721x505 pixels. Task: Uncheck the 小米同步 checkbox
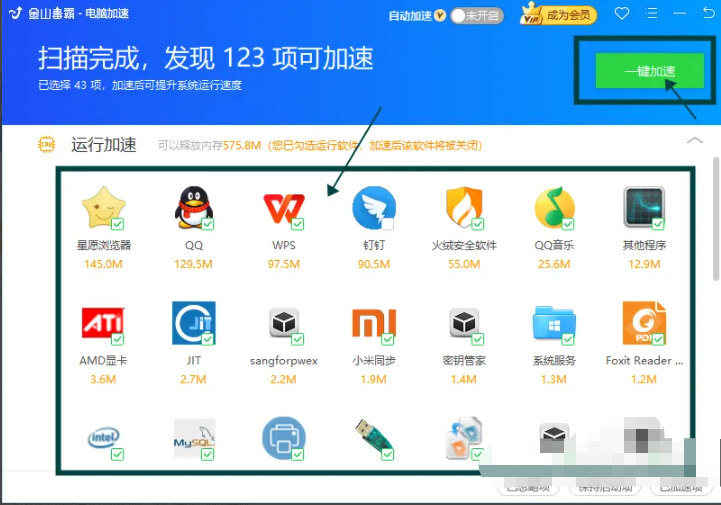click(388, 339)
